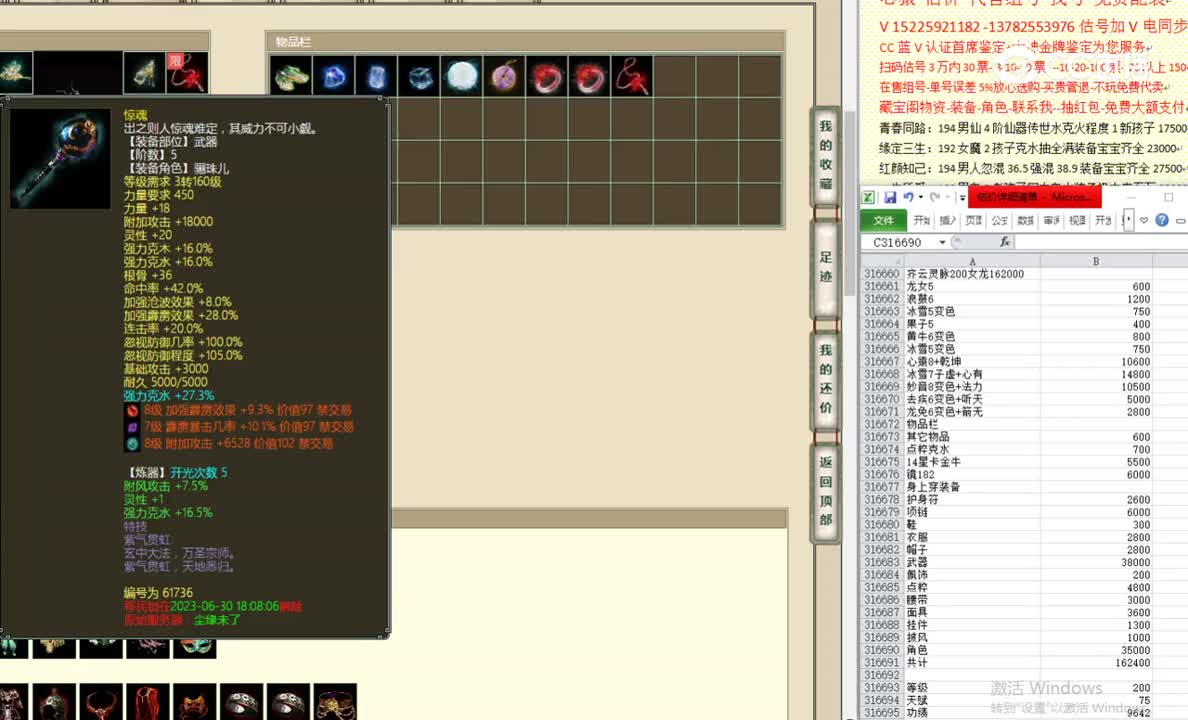
Task: Click the Insert Function fx icon
Action: [1006, 242]
